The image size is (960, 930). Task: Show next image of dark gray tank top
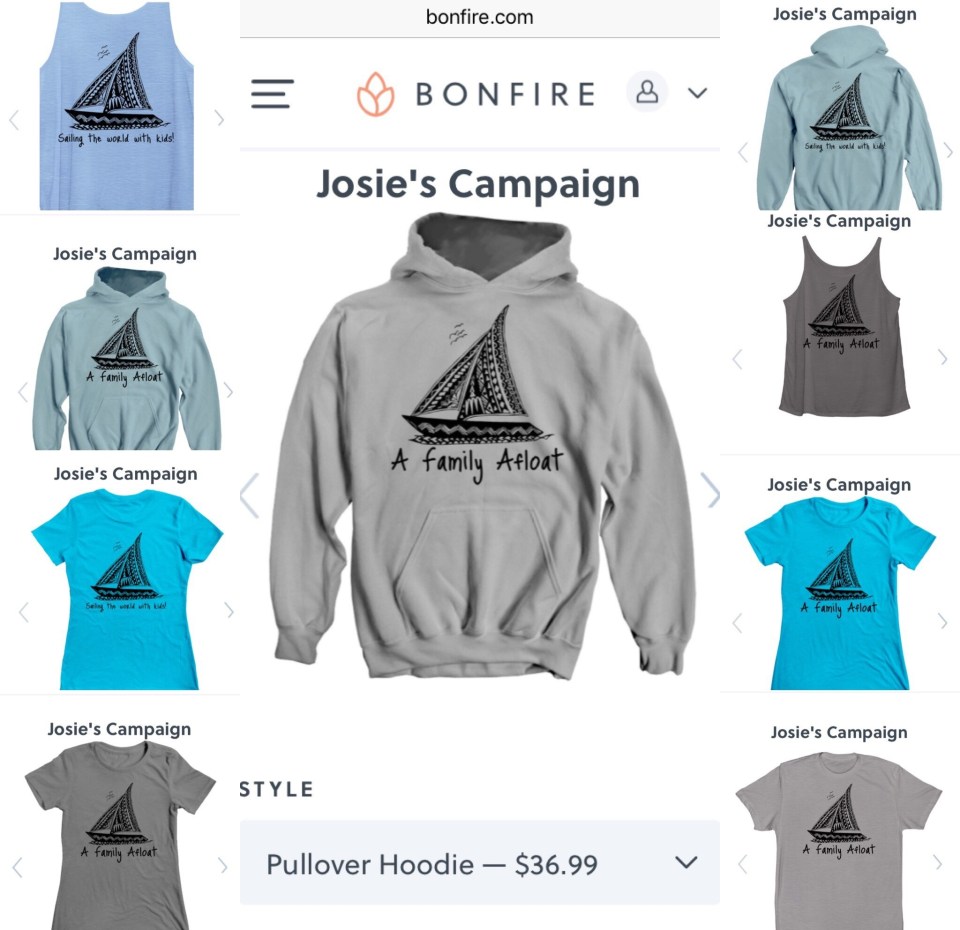pyautogui.click(x=943, y=356)
